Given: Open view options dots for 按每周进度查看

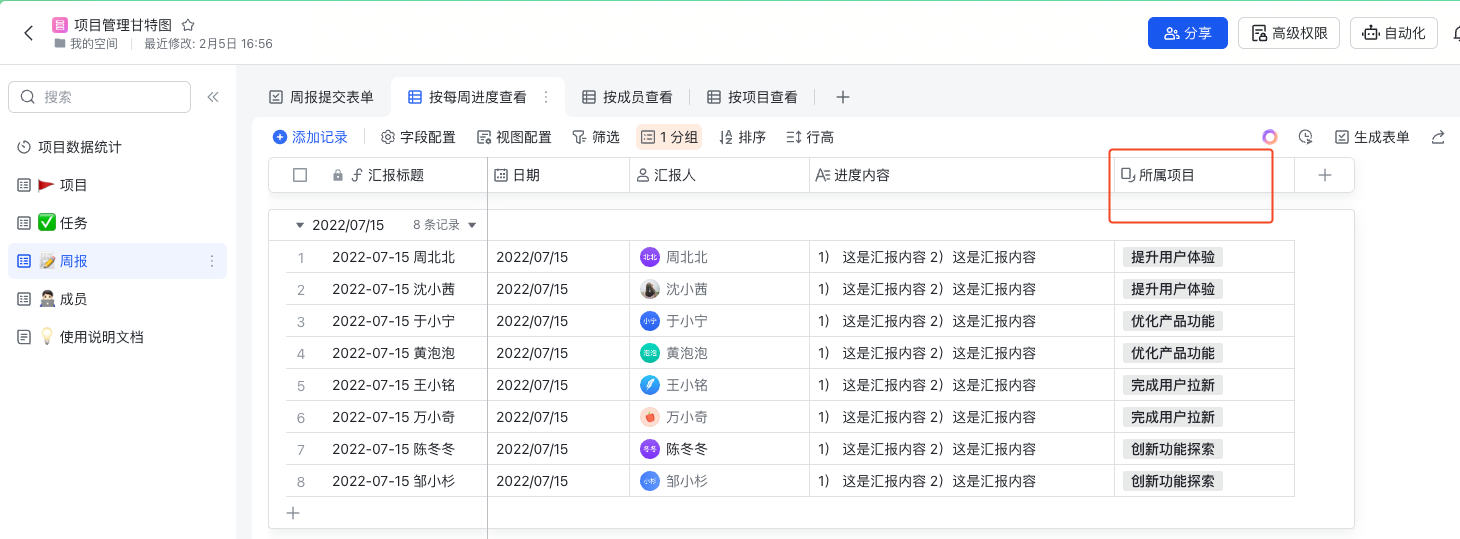Looking at the screenshot, I should click(546, 97).
